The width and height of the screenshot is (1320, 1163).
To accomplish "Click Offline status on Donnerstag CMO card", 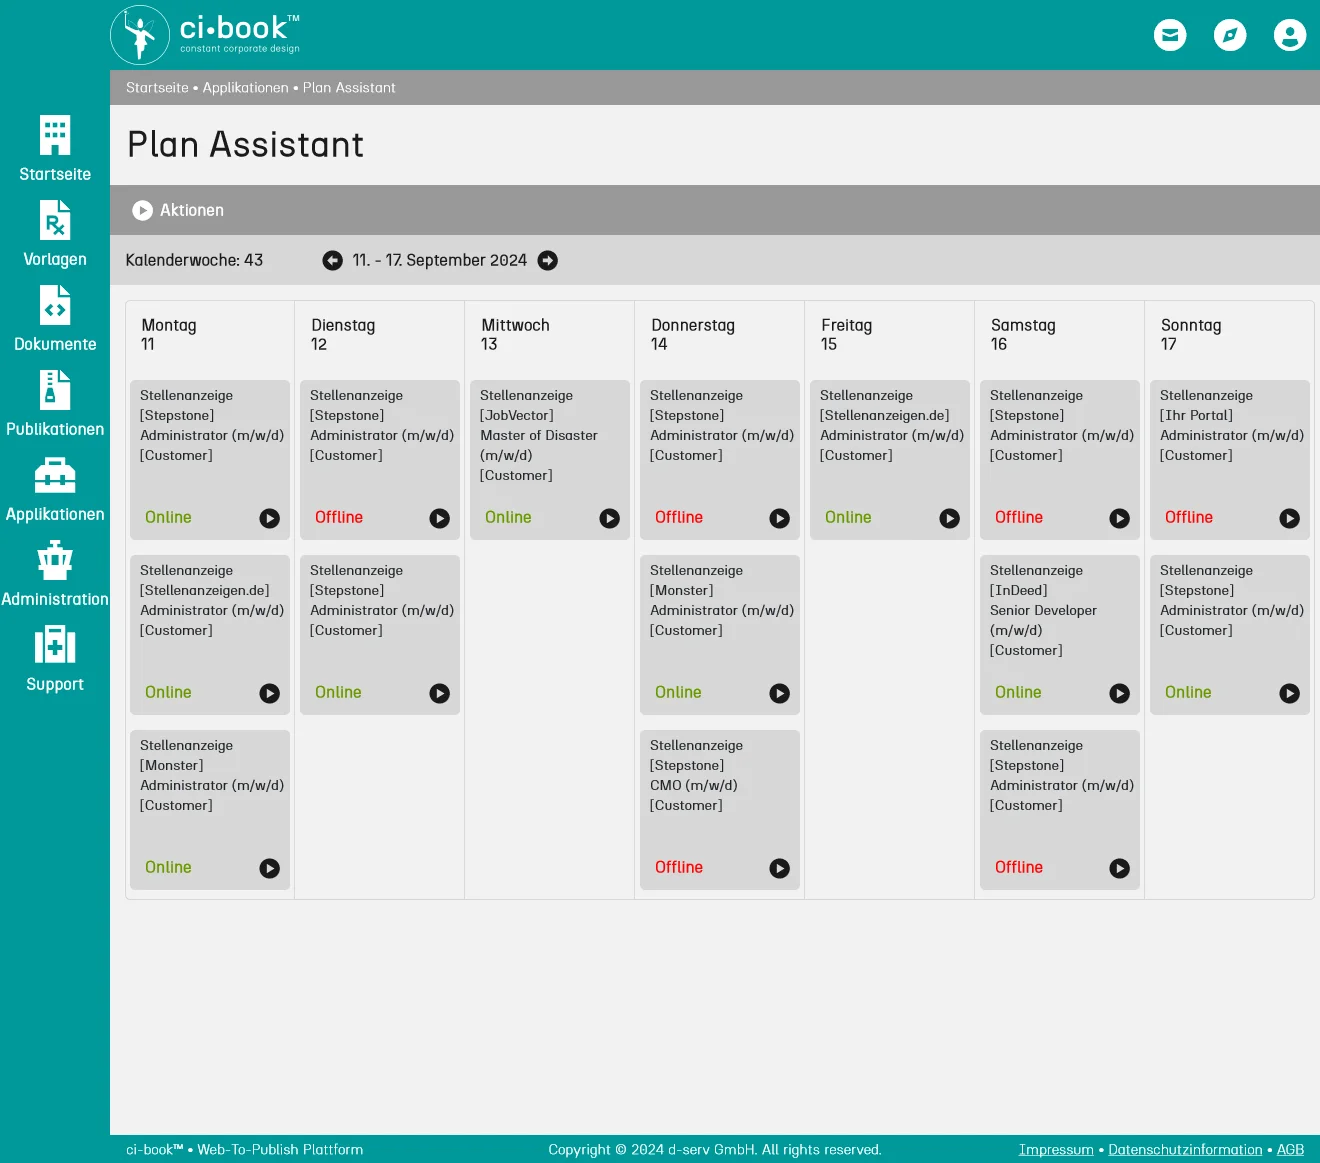I will pos(679,867).
